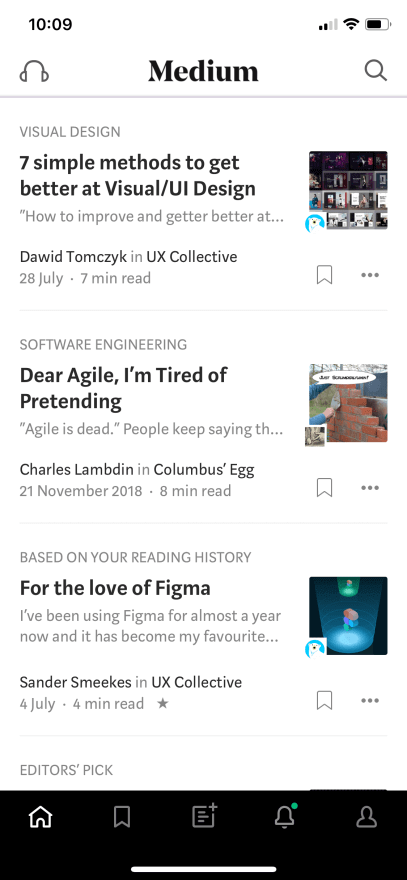Open notifications bell icon

point(285,816)
